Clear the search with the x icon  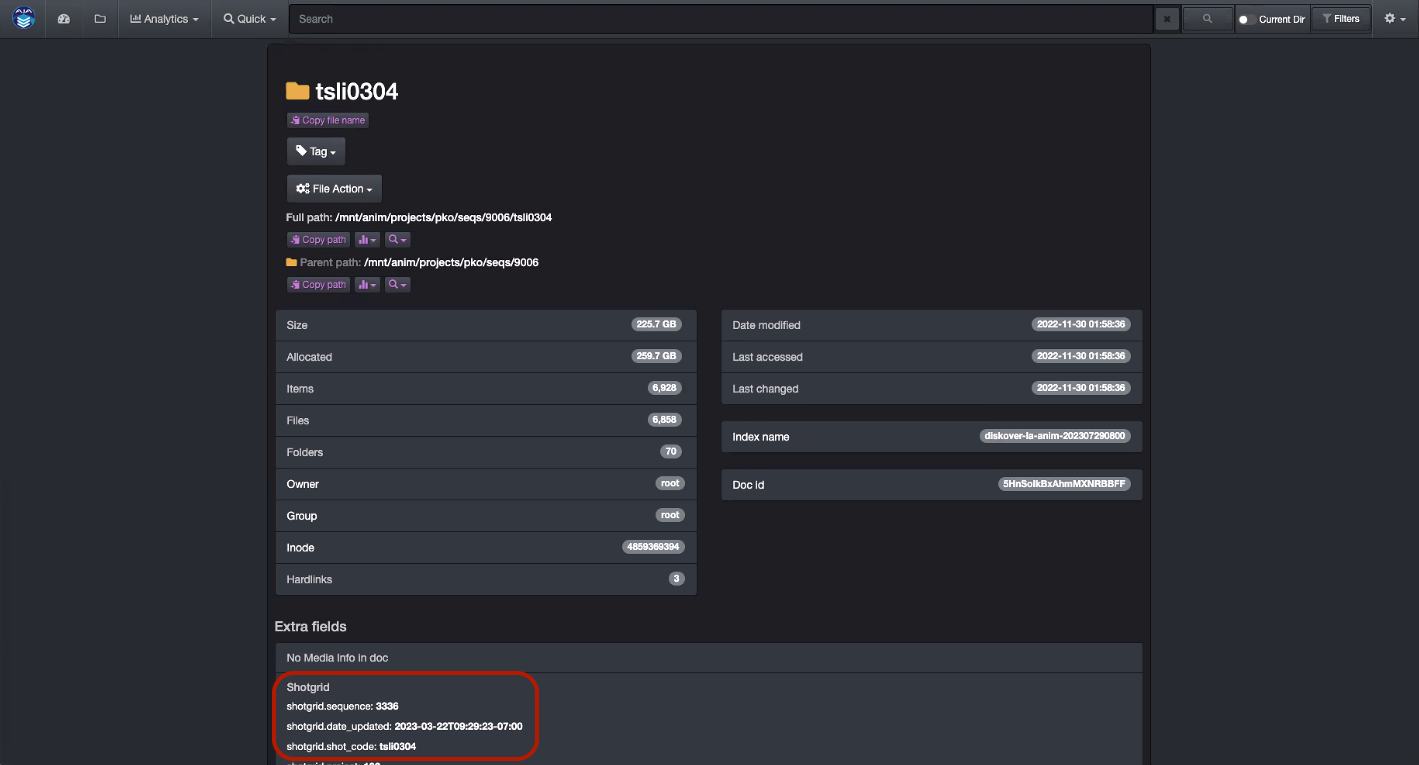[x=1166, y=17]
